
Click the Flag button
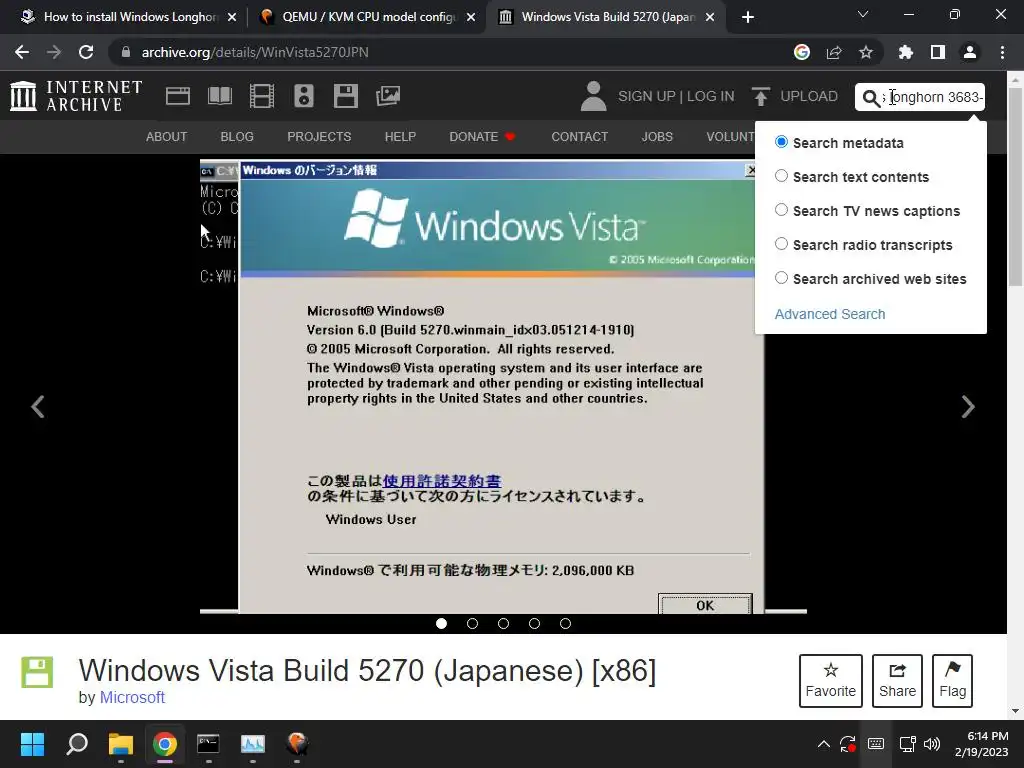[x=953, y=680]
